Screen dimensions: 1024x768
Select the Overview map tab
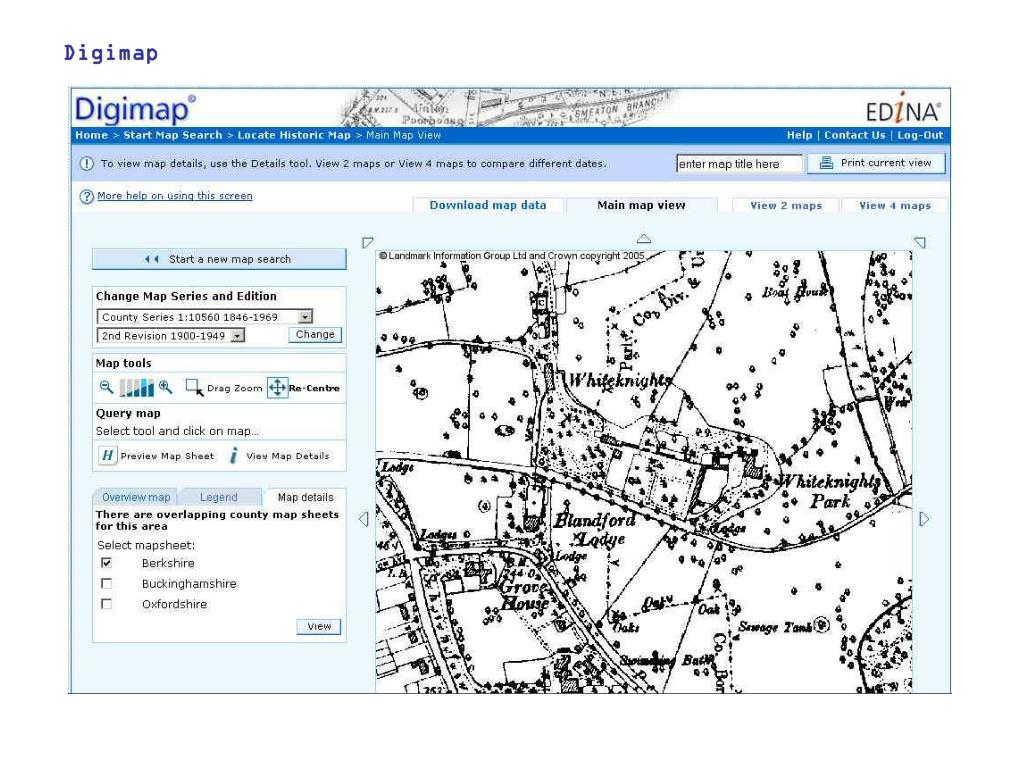136,497
